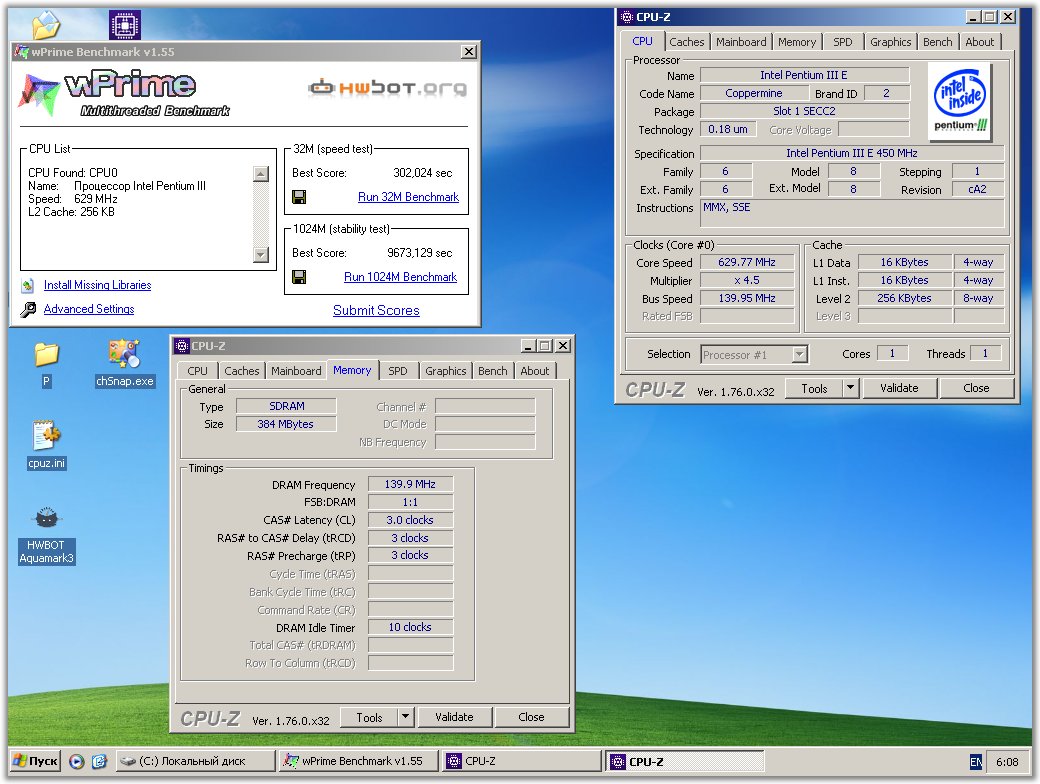Viewport: 1040px width, 784px height.
Task: Click Close button in the CPU-Z Memory window
Action: pyautogui.click(x=531, y=717)
